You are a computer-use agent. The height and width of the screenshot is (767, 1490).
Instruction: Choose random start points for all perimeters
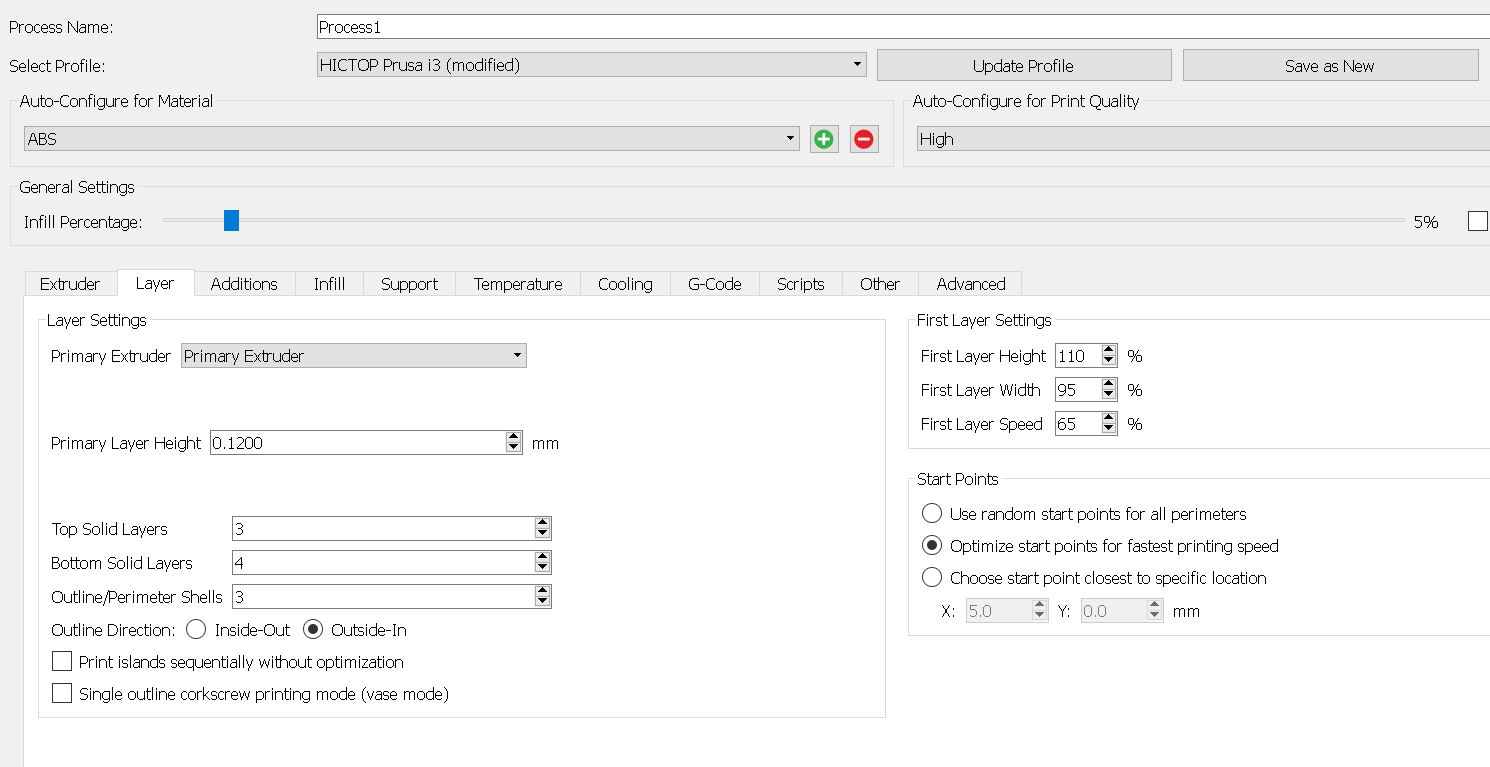click(932, 514)
